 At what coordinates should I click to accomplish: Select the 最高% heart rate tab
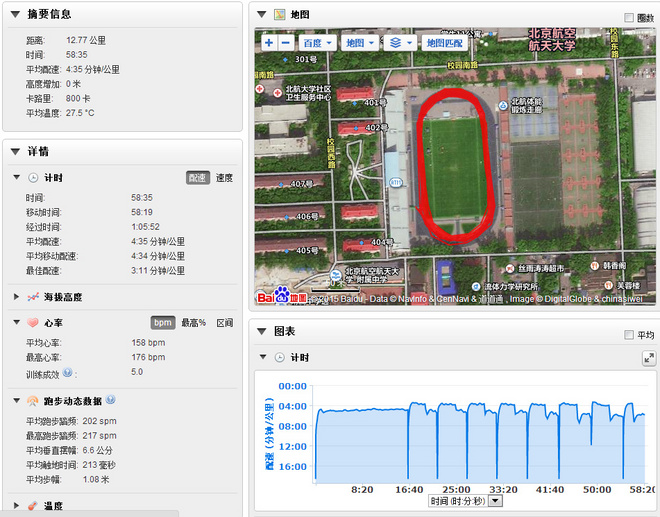pos(194,323)
